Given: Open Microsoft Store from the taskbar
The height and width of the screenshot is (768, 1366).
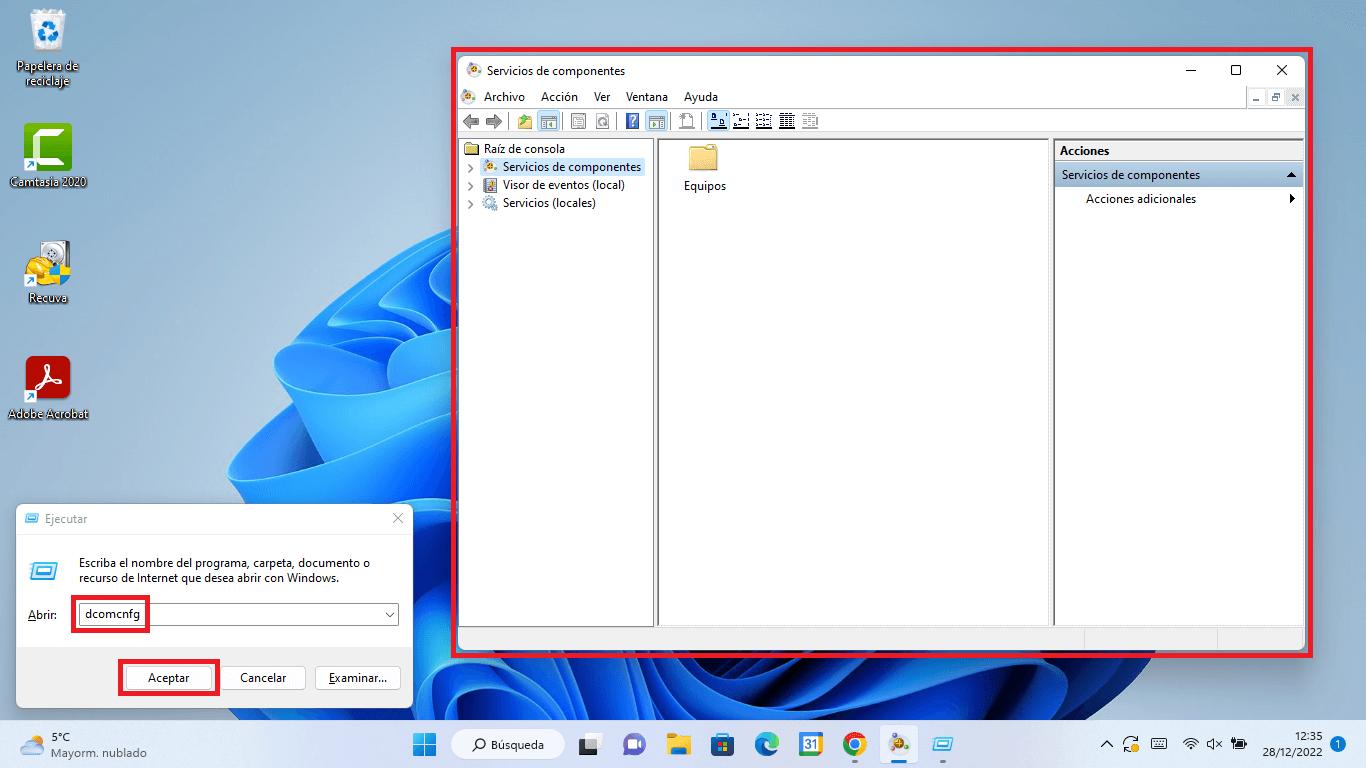Looking at the screenshot, I should pyautogui.click(x=722, y=744).
